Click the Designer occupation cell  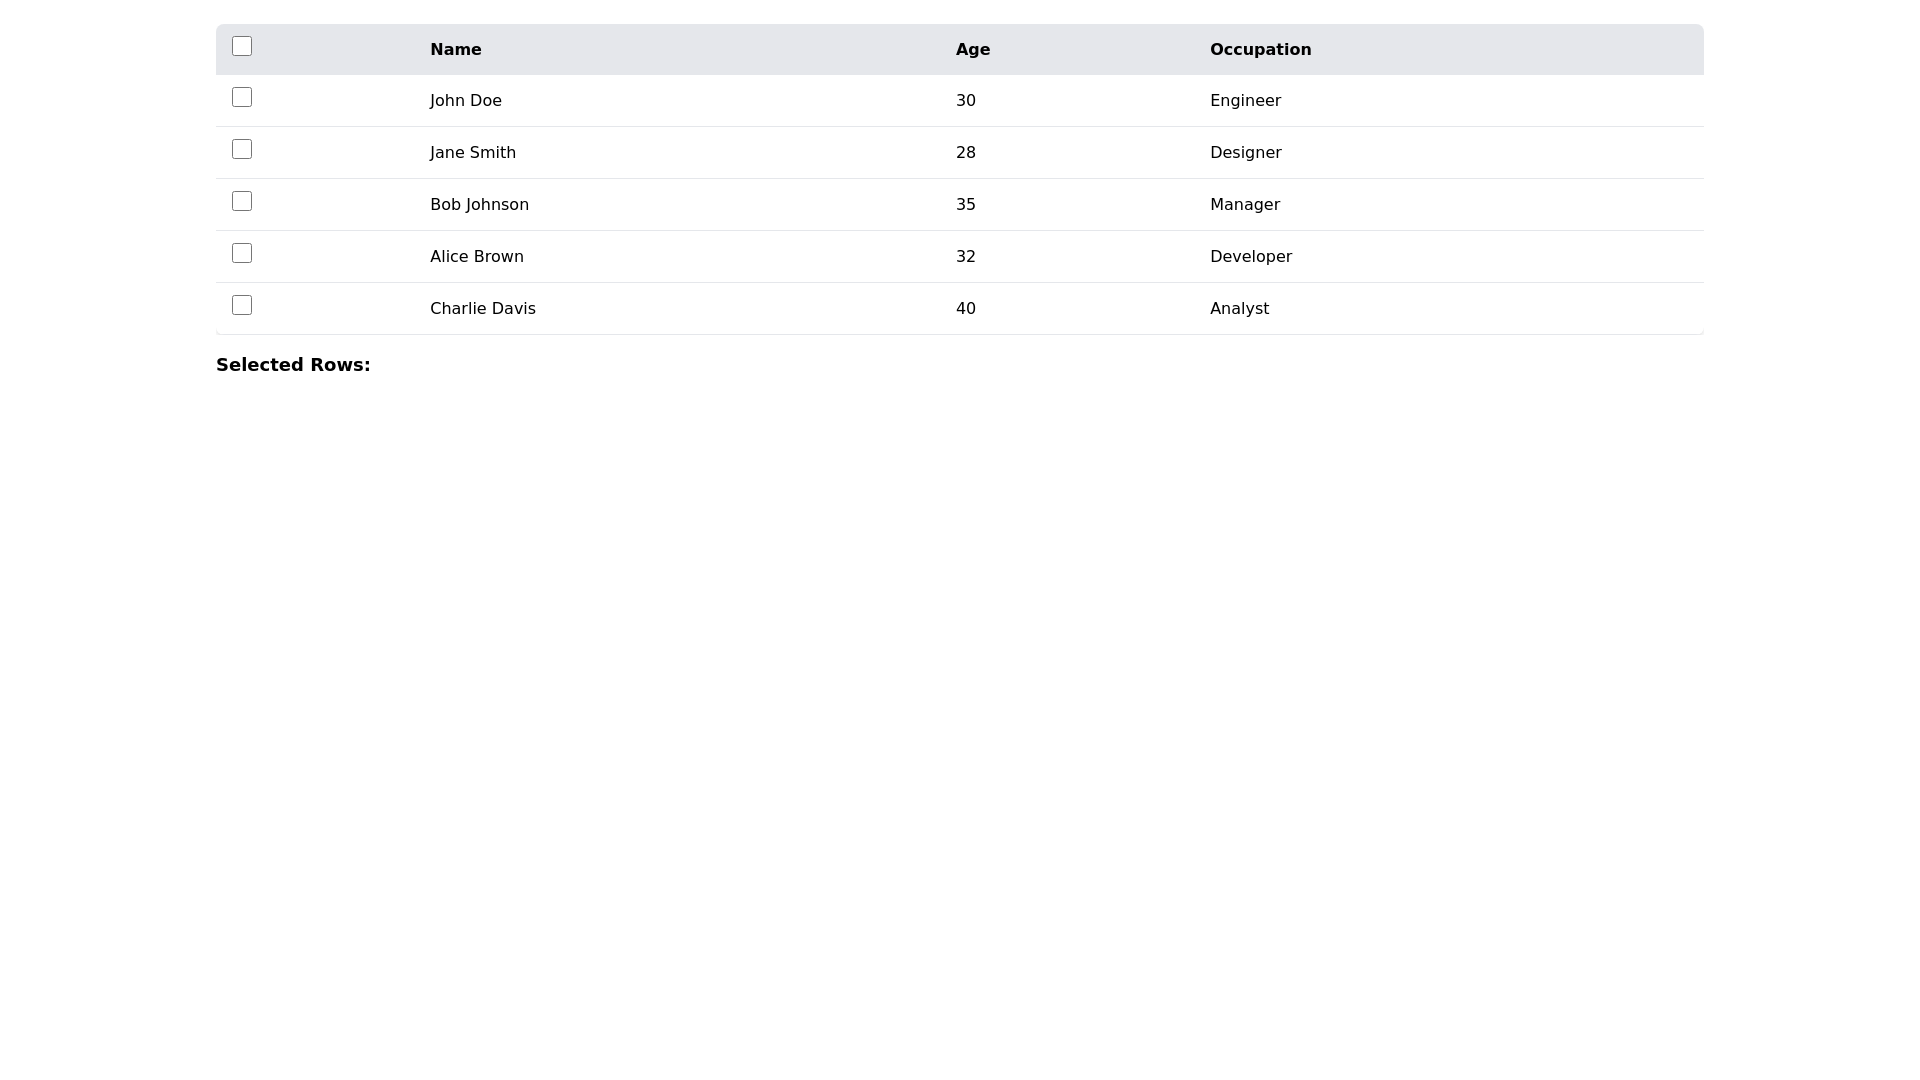(1245, 152)
